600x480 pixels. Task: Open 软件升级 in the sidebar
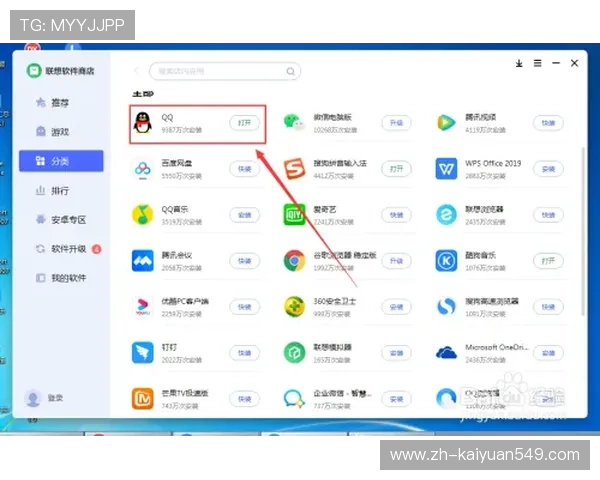(66, 248)
